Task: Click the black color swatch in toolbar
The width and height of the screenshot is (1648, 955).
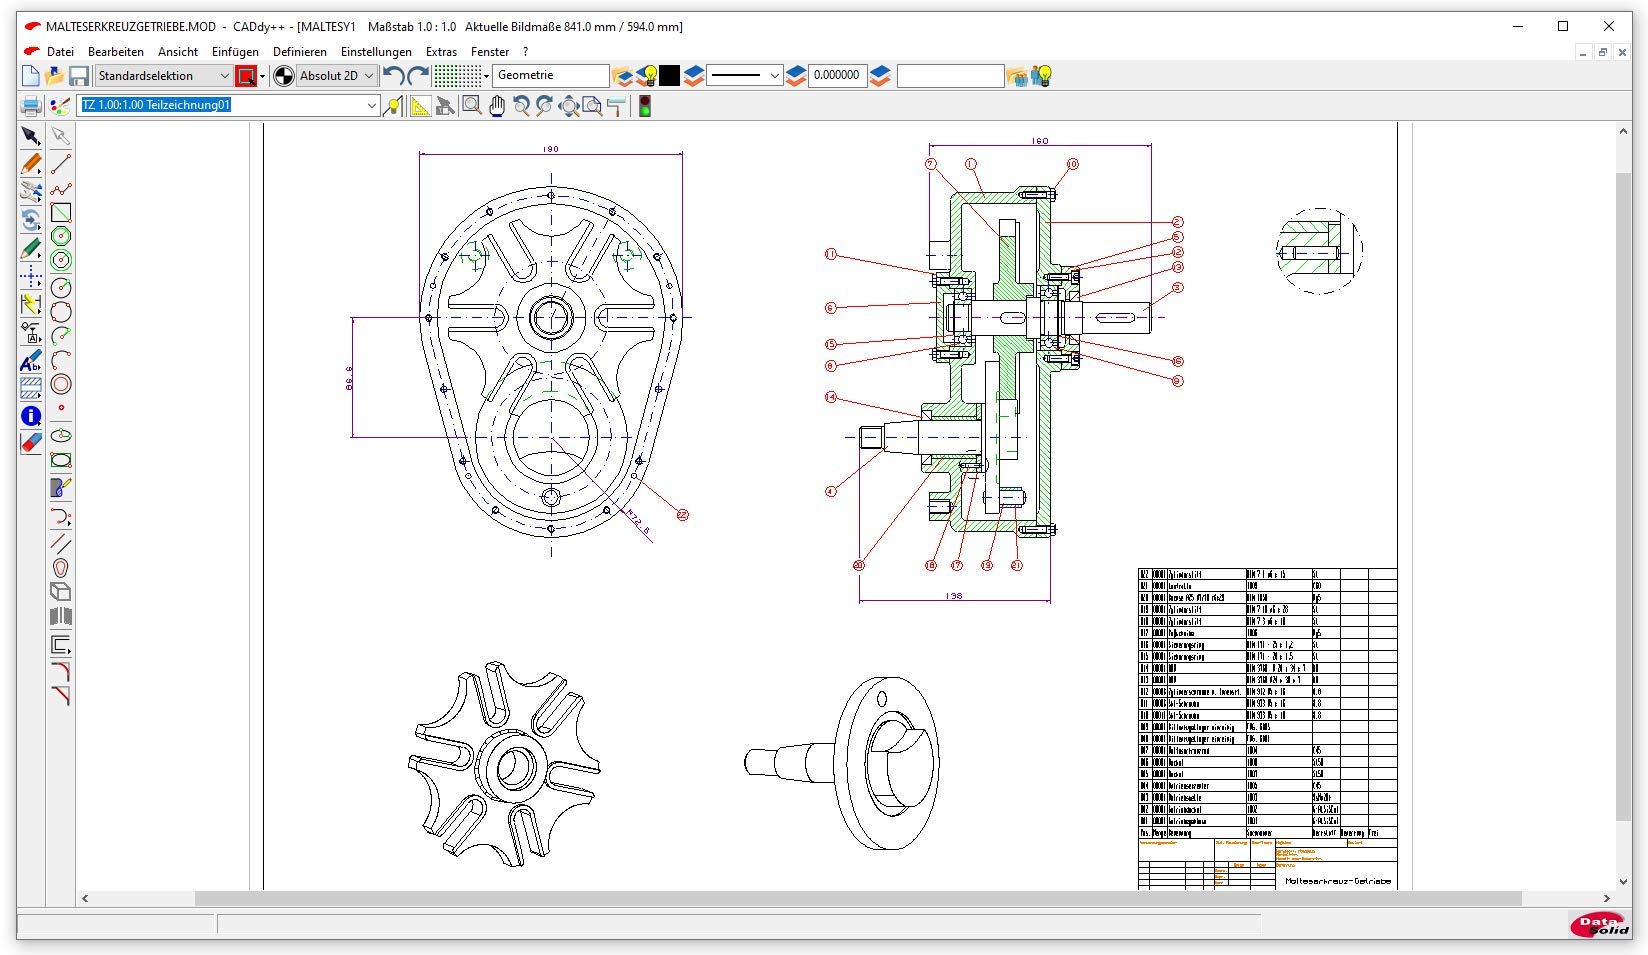Action: coord(669,76)
